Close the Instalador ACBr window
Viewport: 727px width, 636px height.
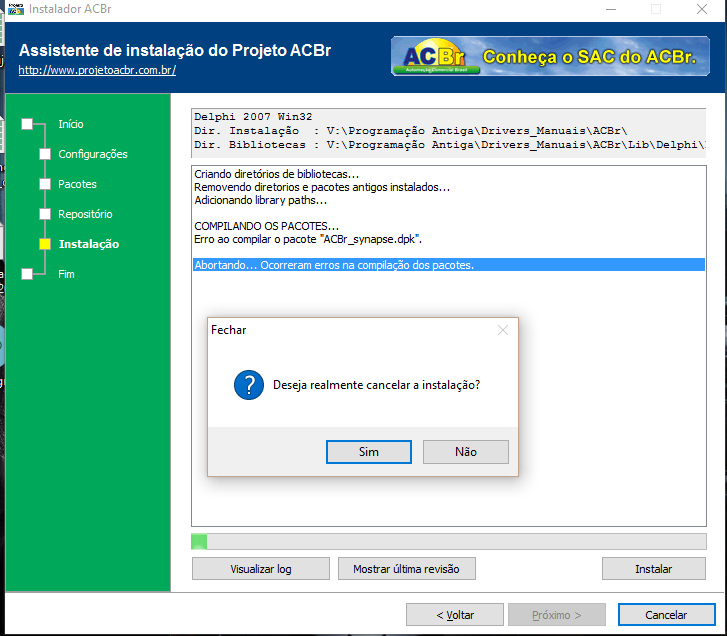point(702,9)
